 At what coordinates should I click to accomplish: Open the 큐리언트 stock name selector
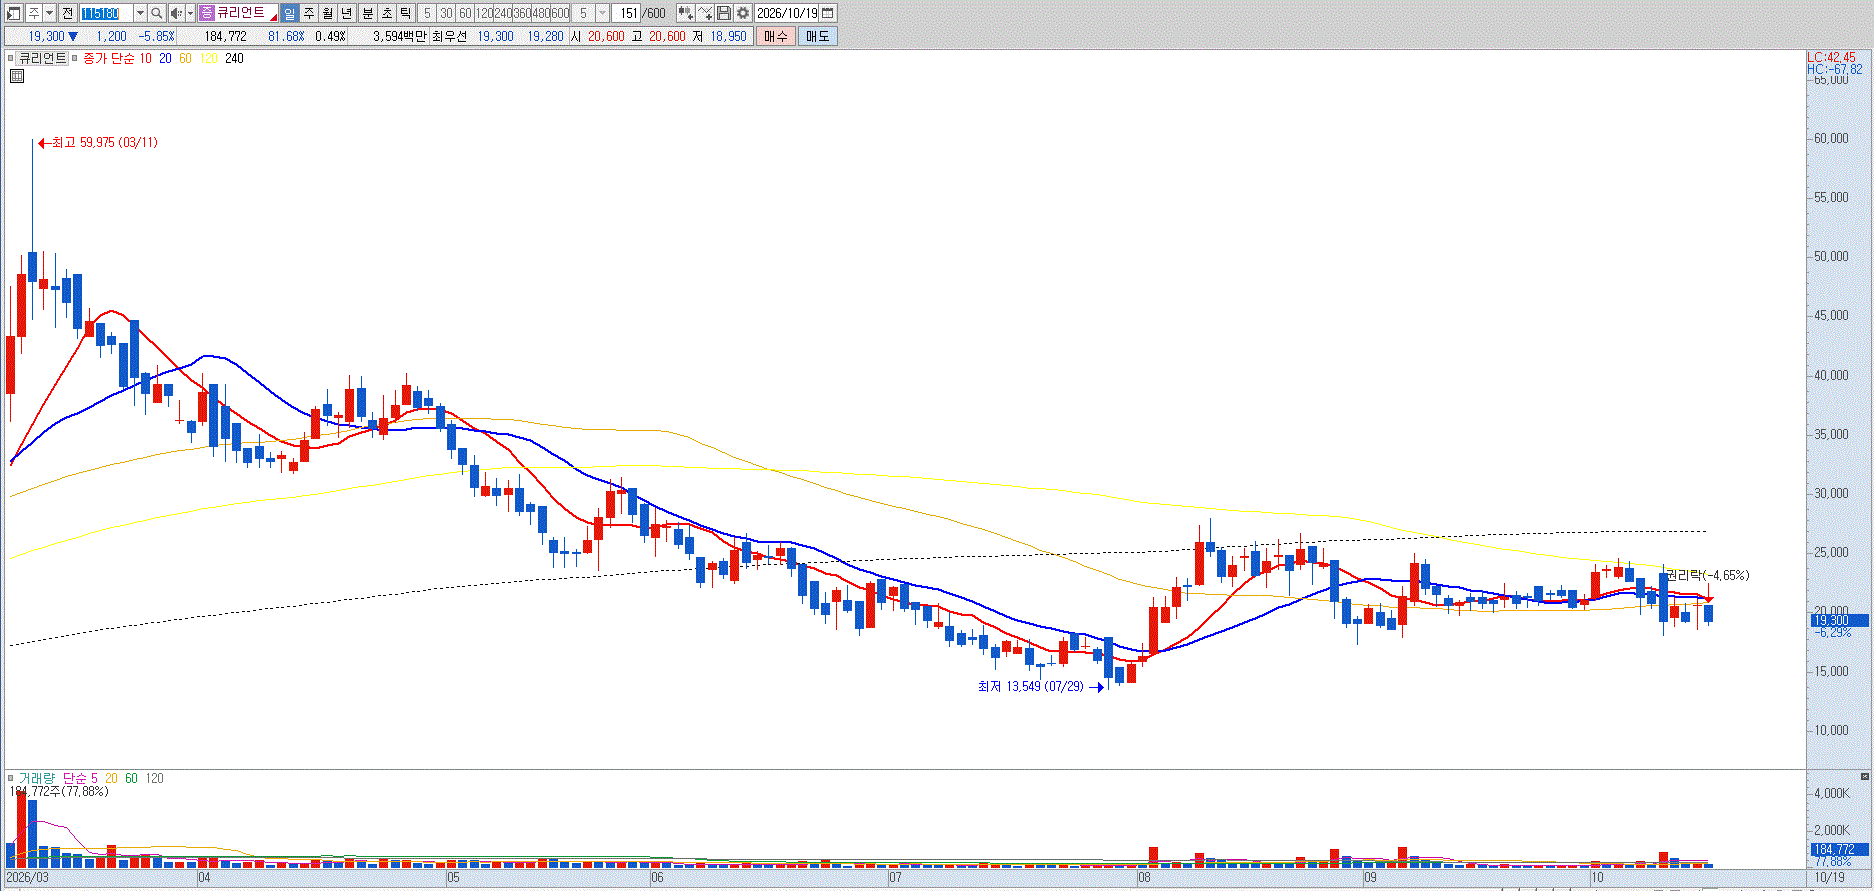tap(238, 13)
